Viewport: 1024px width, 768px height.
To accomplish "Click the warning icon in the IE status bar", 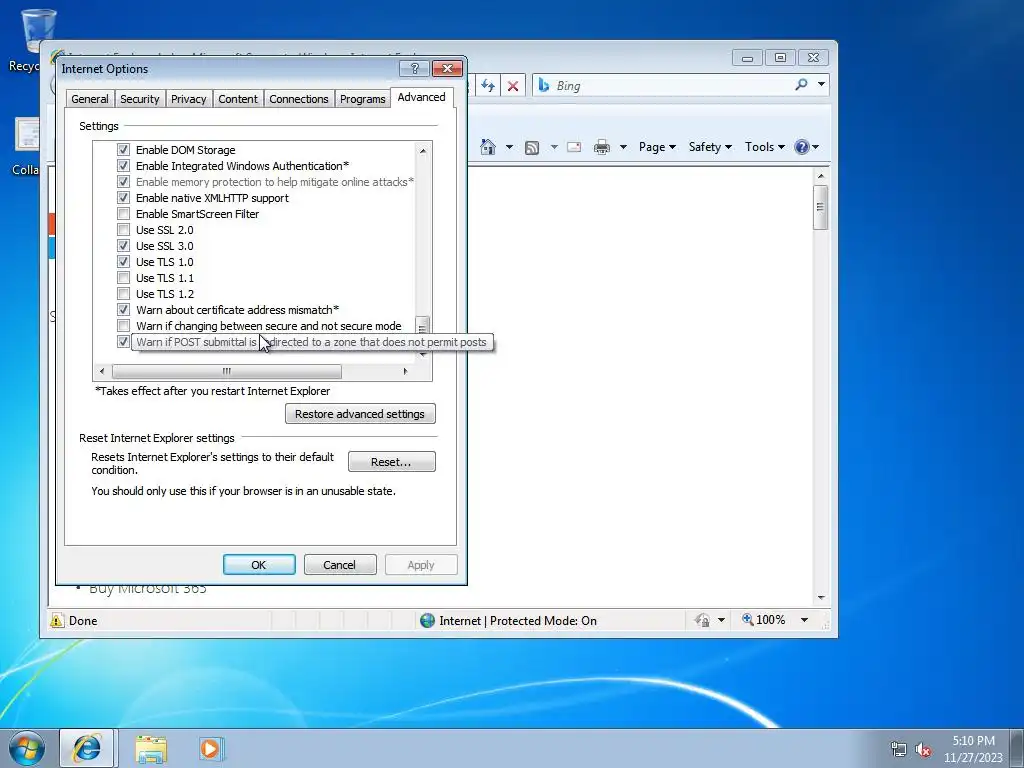I will (x=57, y=620).
